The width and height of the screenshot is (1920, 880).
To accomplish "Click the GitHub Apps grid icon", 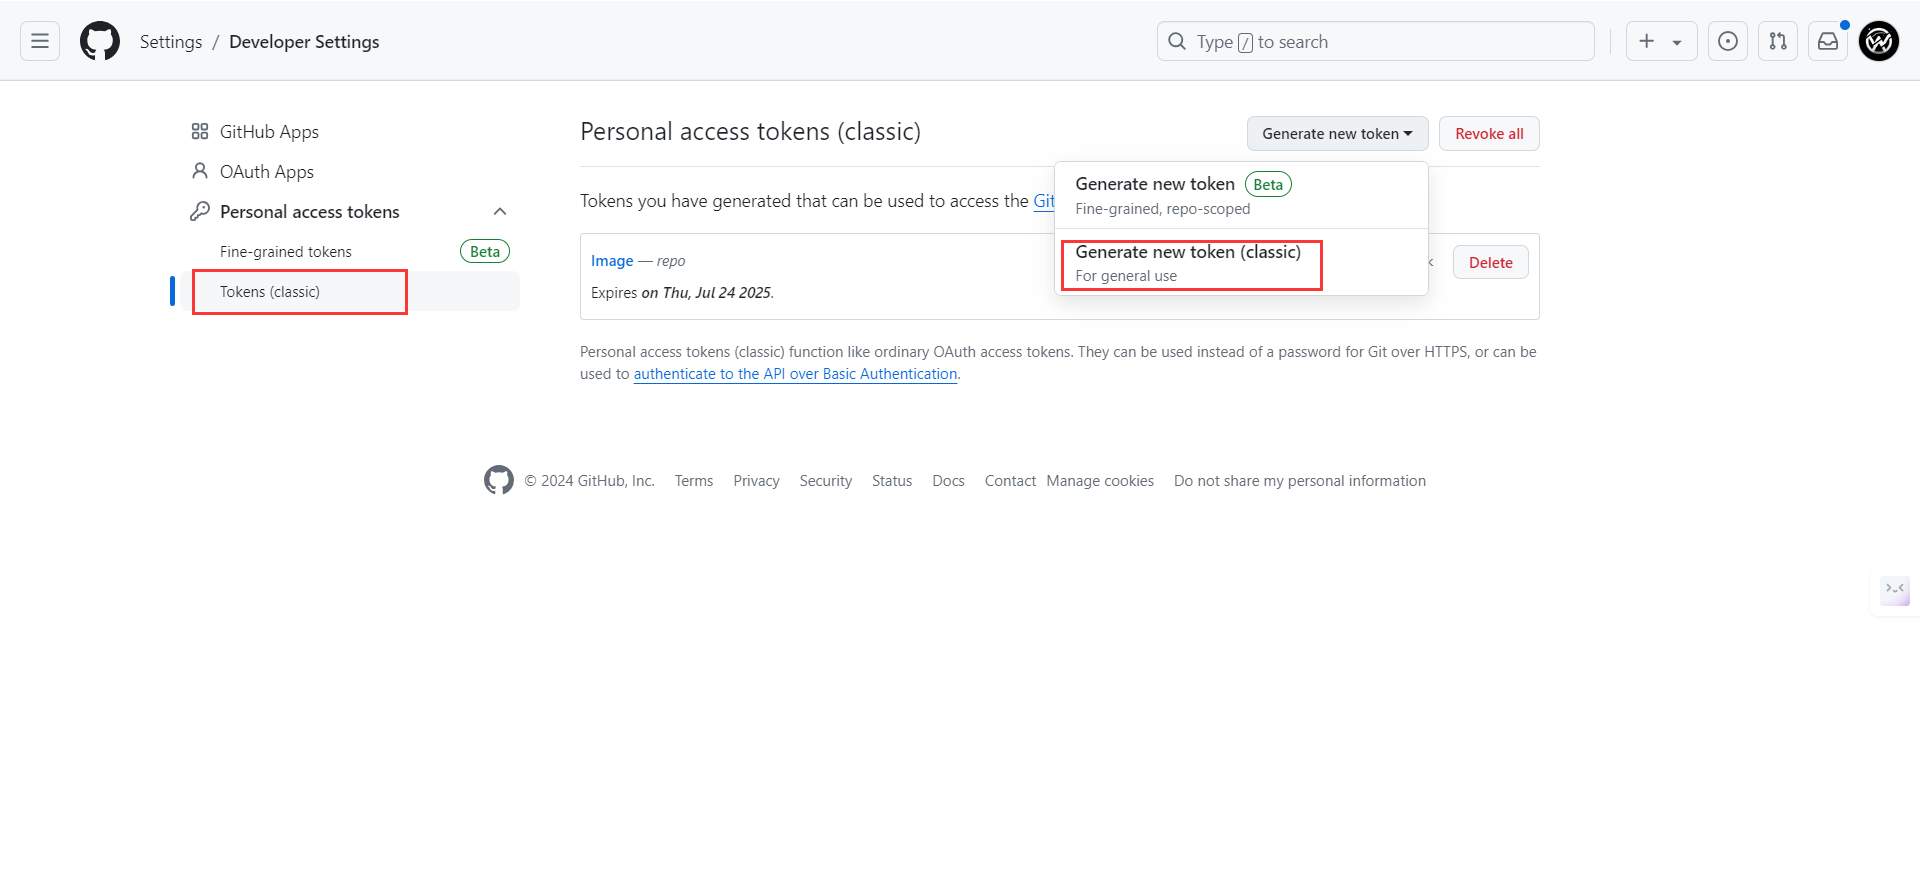I will pyautogui.click(x=200, y=132).
